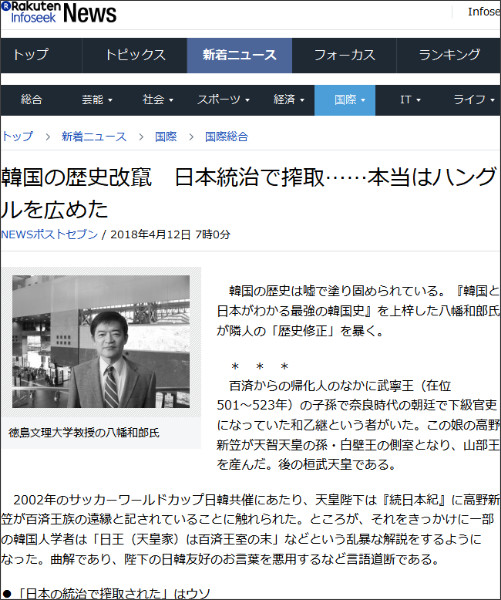The height and width of the screenshot is (600, 501).
Task: Click the Rakuten Infoseek News logo
Action: point(59,13)
